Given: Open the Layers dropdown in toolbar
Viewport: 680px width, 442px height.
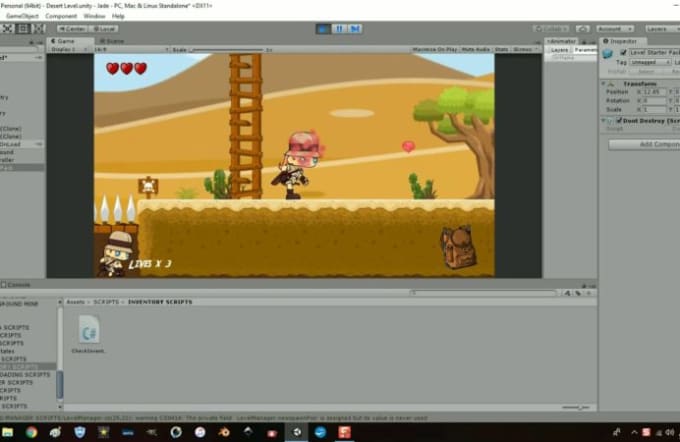Looking at the screenshot, I should (x=662, y=29).
